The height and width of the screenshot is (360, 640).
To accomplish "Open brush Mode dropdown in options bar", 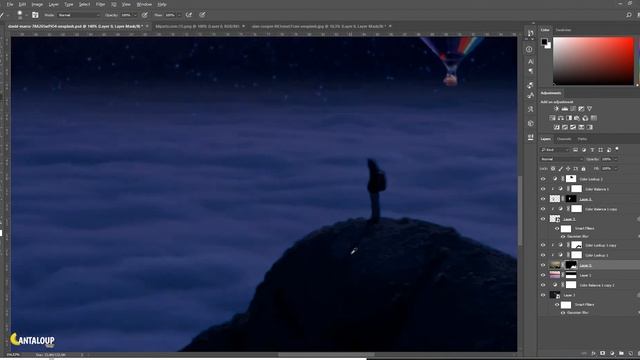I will pos(78,15).
